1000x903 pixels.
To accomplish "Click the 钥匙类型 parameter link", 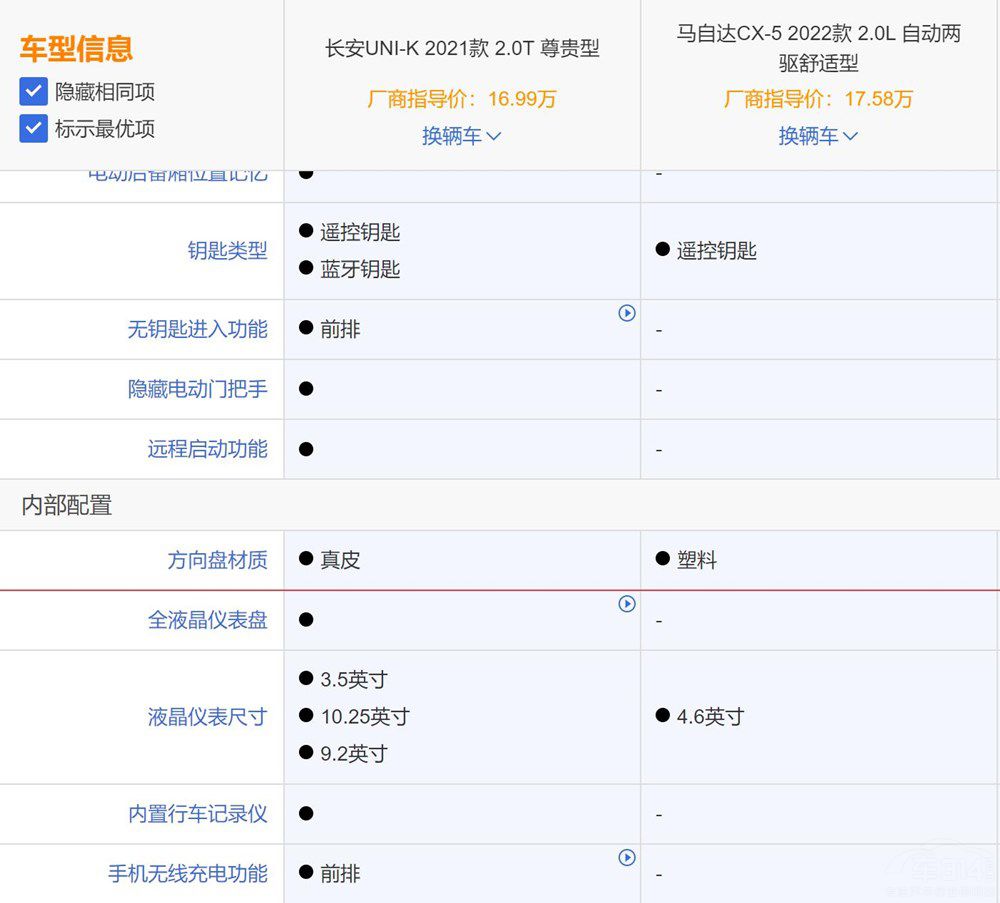I will pos(227,251).
